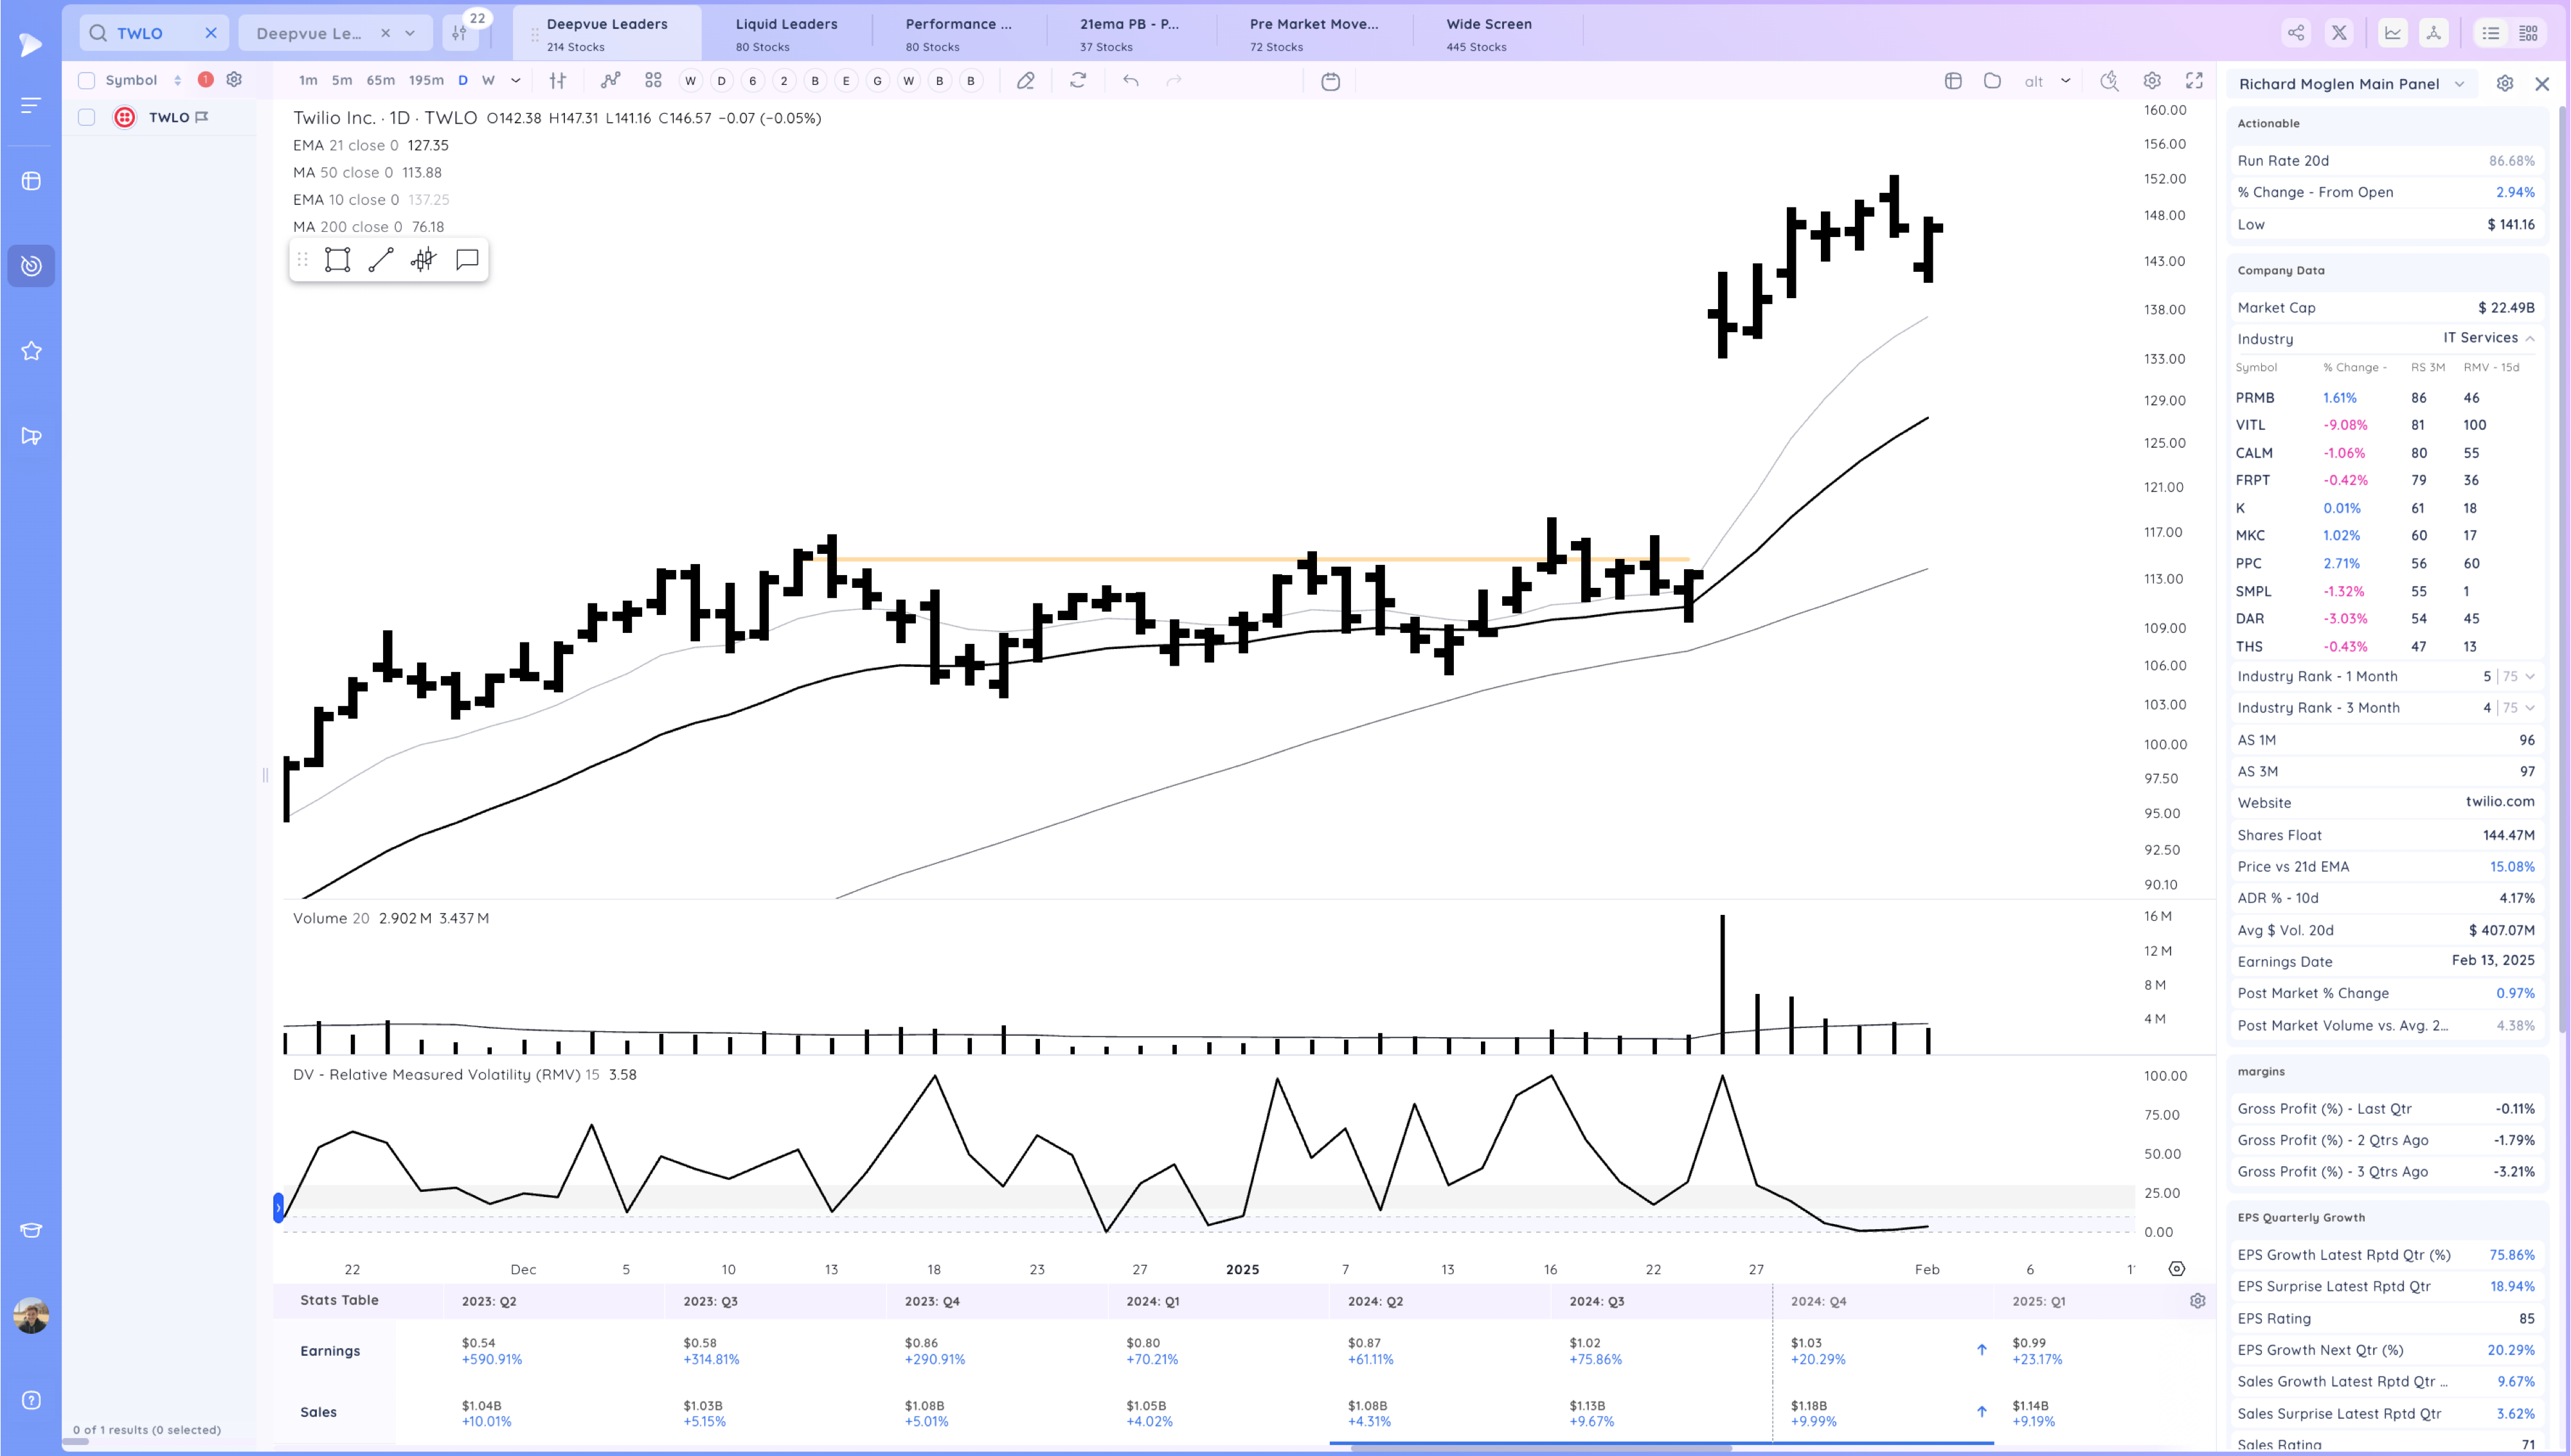The height and width of the screenshot is (1456, 2571).
Task: Click the share icon in top bar
Action: tap(2296, 33)
